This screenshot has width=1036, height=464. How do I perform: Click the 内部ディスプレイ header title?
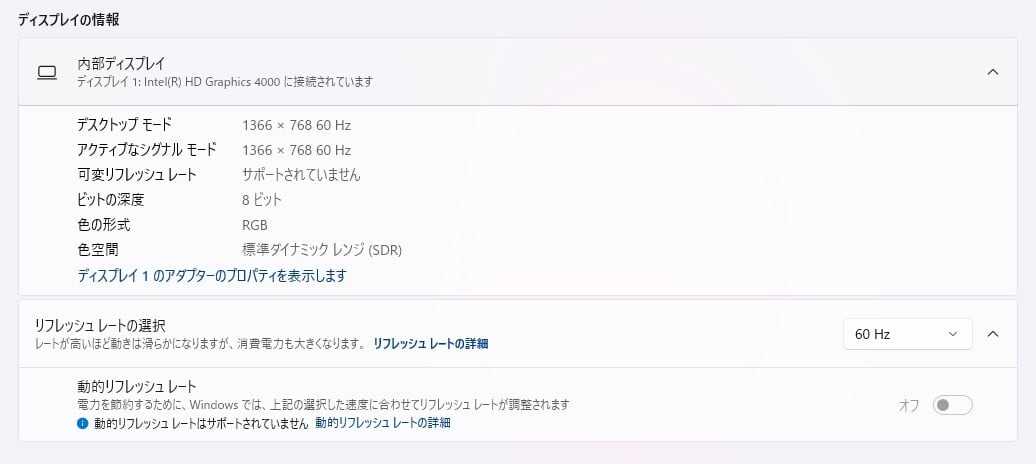point(121,64)
